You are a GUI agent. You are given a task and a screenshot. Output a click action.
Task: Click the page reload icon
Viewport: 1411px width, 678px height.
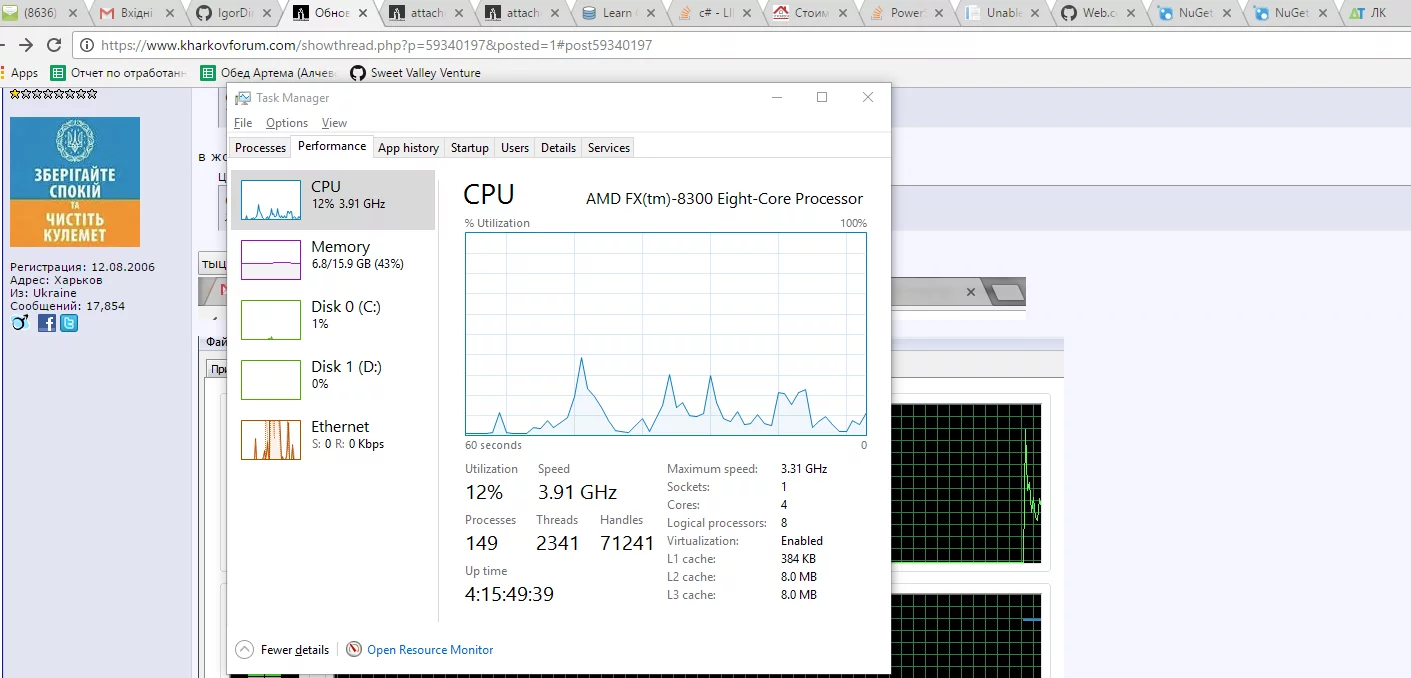click(54, 45)
